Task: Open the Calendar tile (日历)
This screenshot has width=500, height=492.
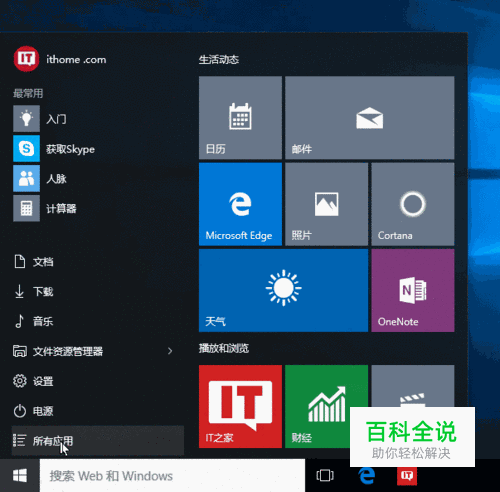Action: tap(240, 118)
